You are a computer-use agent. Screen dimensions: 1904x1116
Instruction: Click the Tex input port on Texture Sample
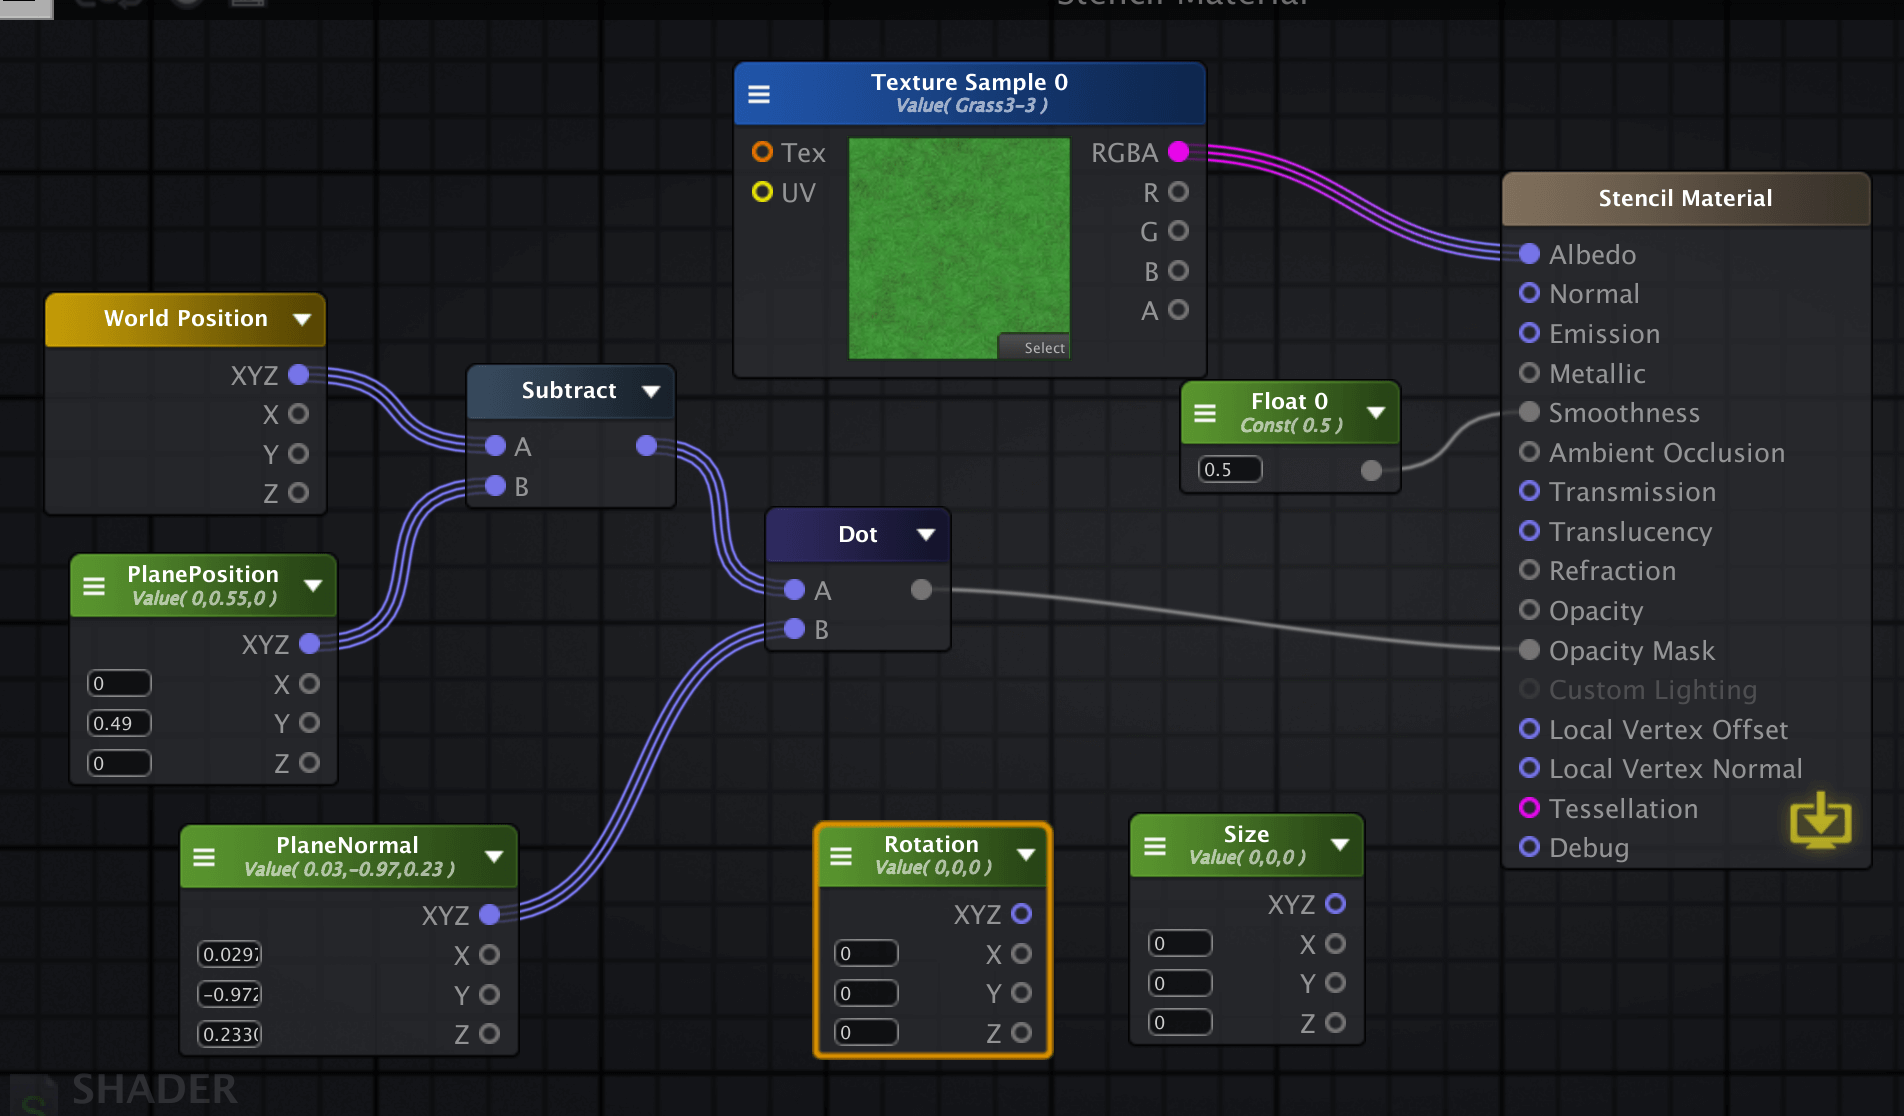click(x=762, y=152)
